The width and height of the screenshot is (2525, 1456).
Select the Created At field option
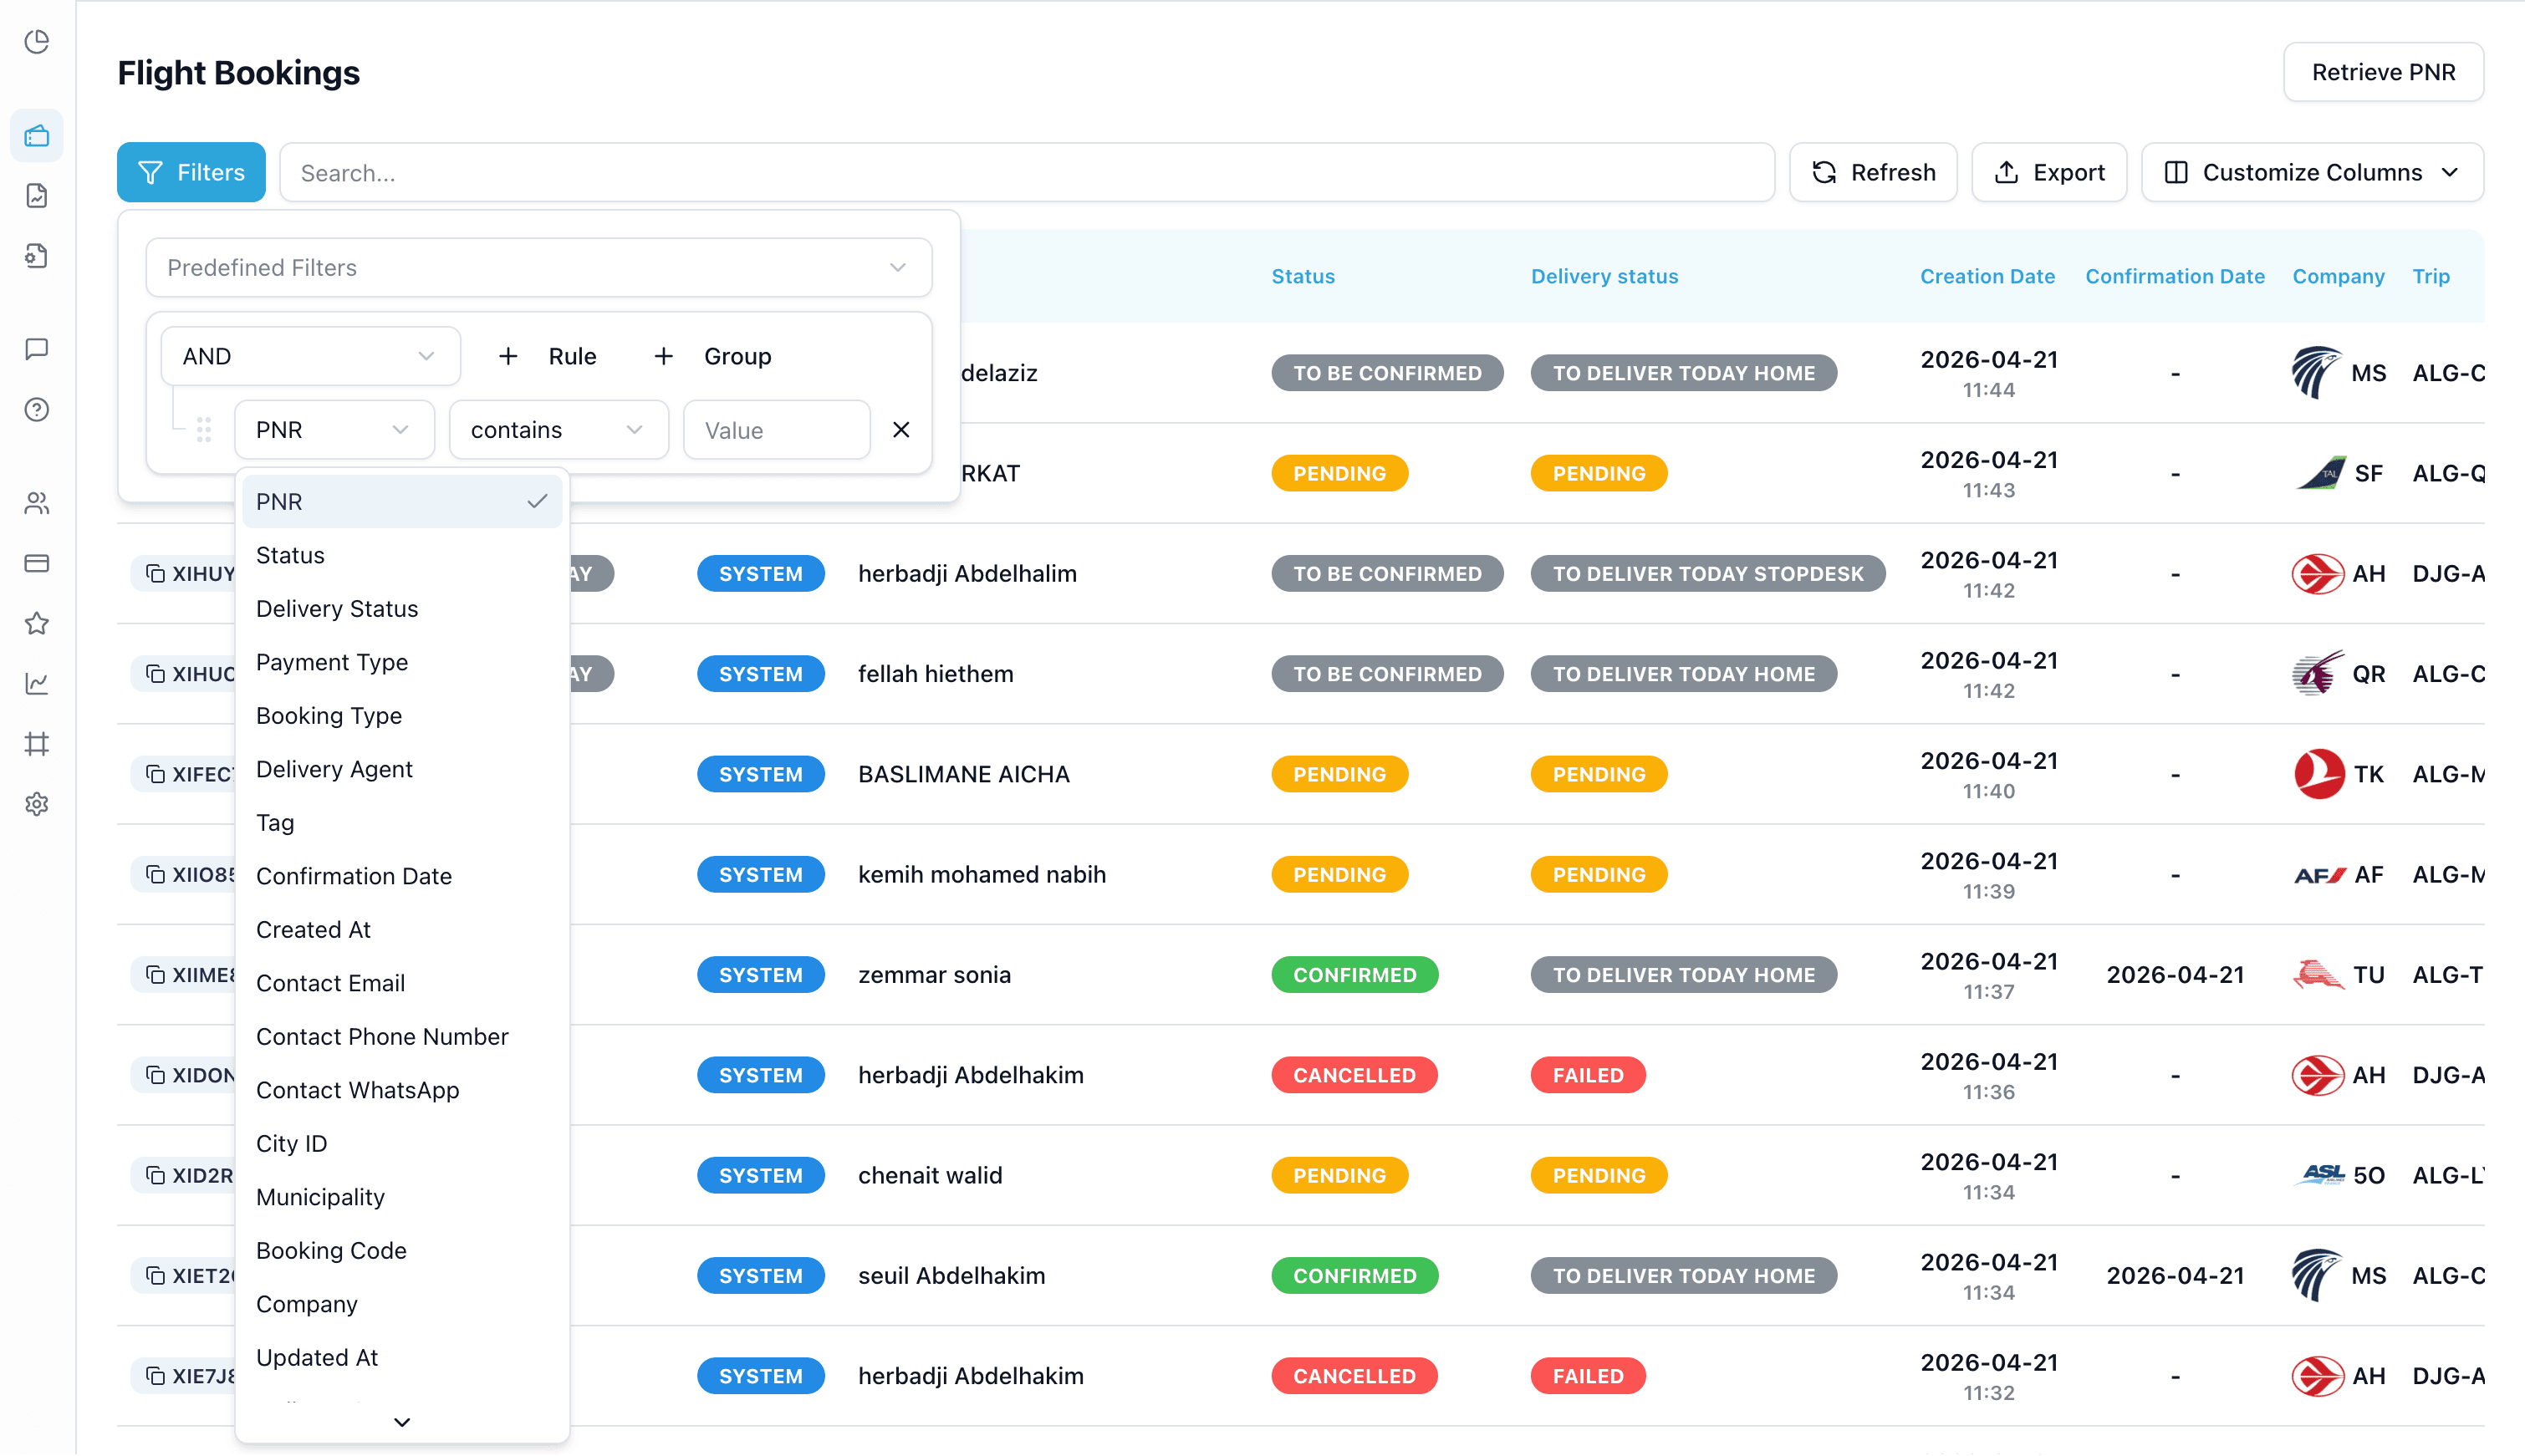tap(402, 930)
